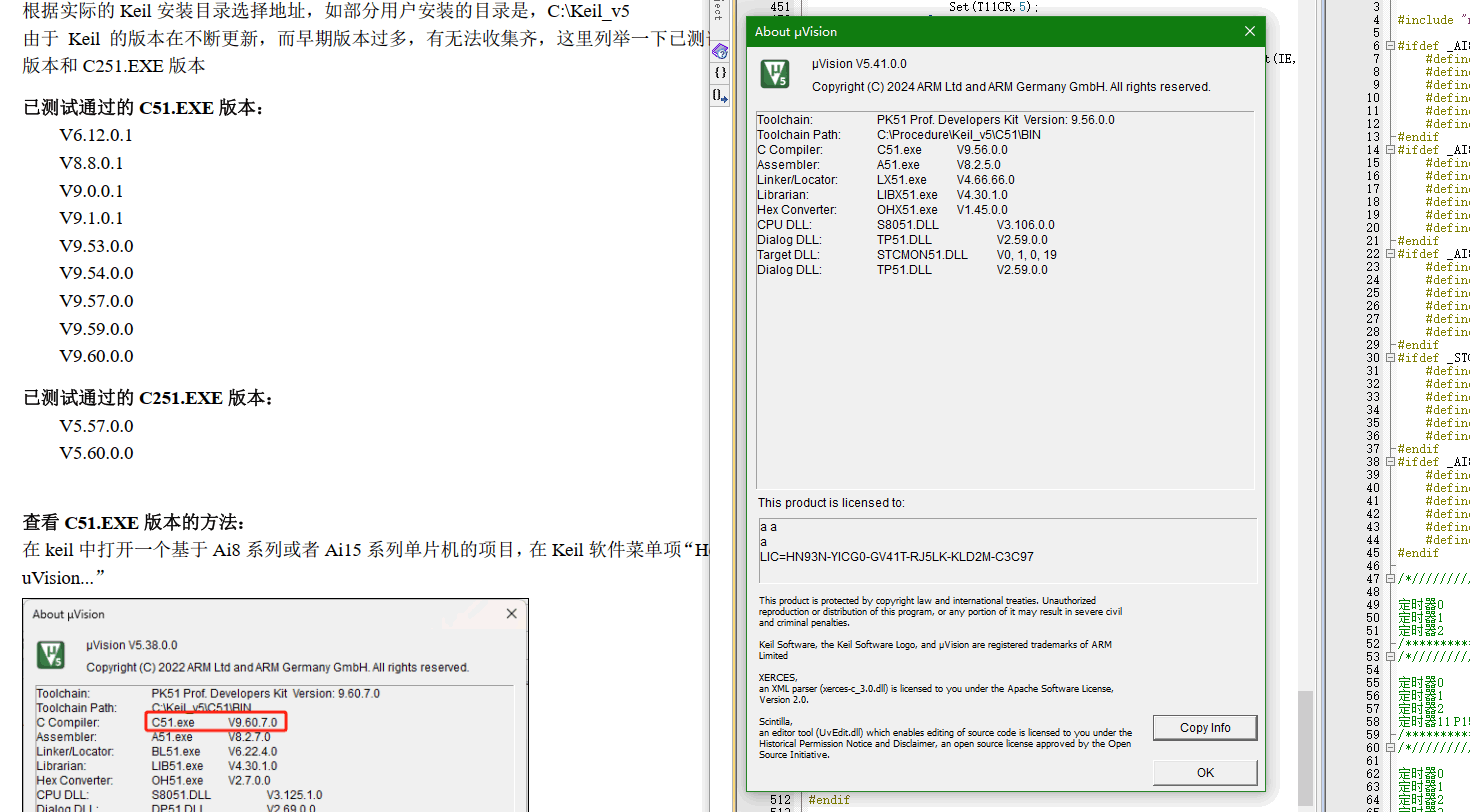Click the µVision logo in About dialog
This screenshot has width=1470, height=812.
coord(776,74)
